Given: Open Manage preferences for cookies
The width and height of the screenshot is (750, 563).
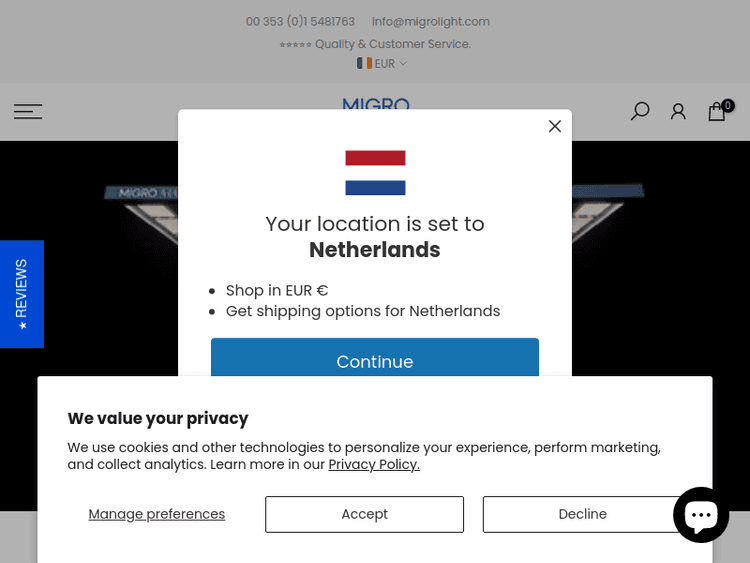Looking at the screenshot, I should tap(157, 514).
